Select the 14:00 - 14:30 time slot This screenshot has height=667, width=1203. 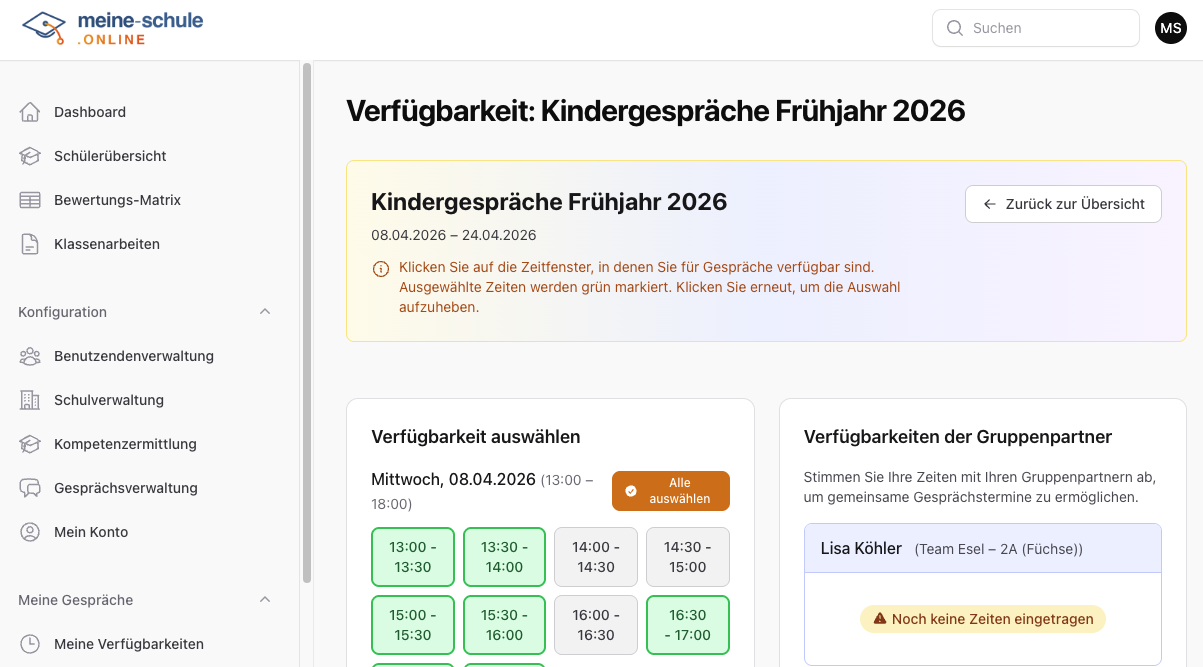(596, 557)
